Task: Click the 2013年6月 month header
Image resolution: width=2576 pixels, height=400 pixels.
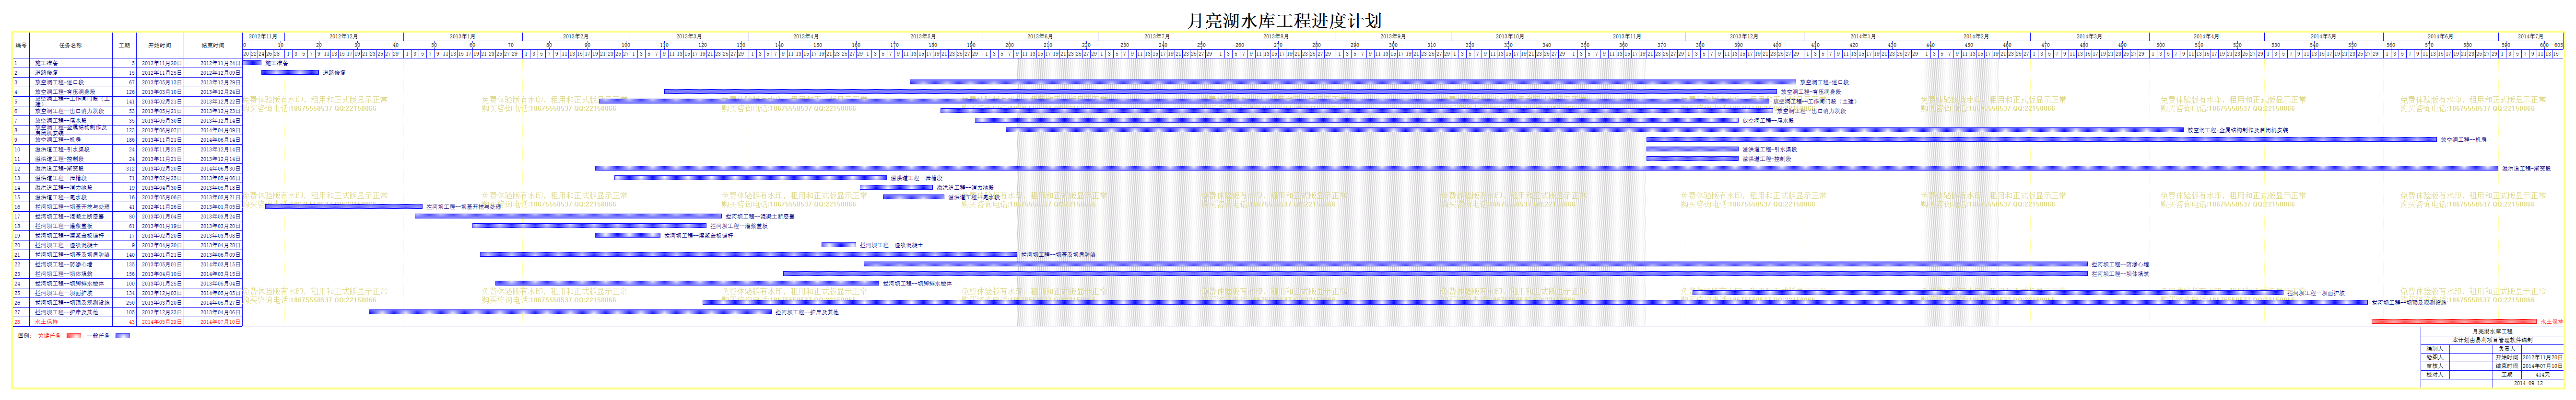Action: pyautogui.click(x=1040, y=36)
